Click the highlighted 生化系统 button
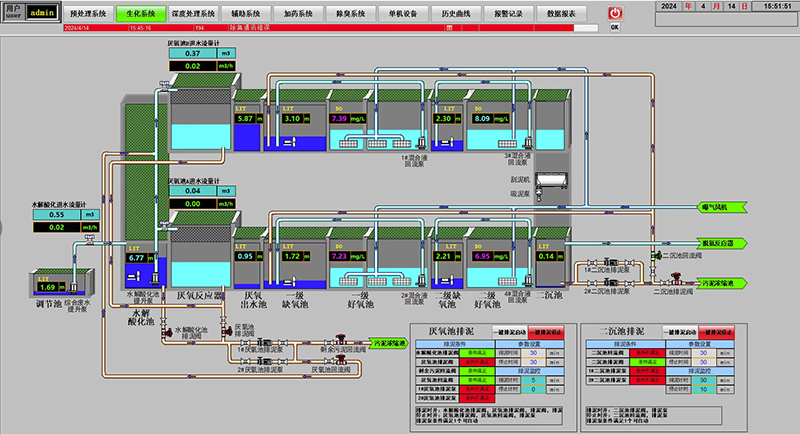The image size is (800, 434). click(x=141, y=14)
